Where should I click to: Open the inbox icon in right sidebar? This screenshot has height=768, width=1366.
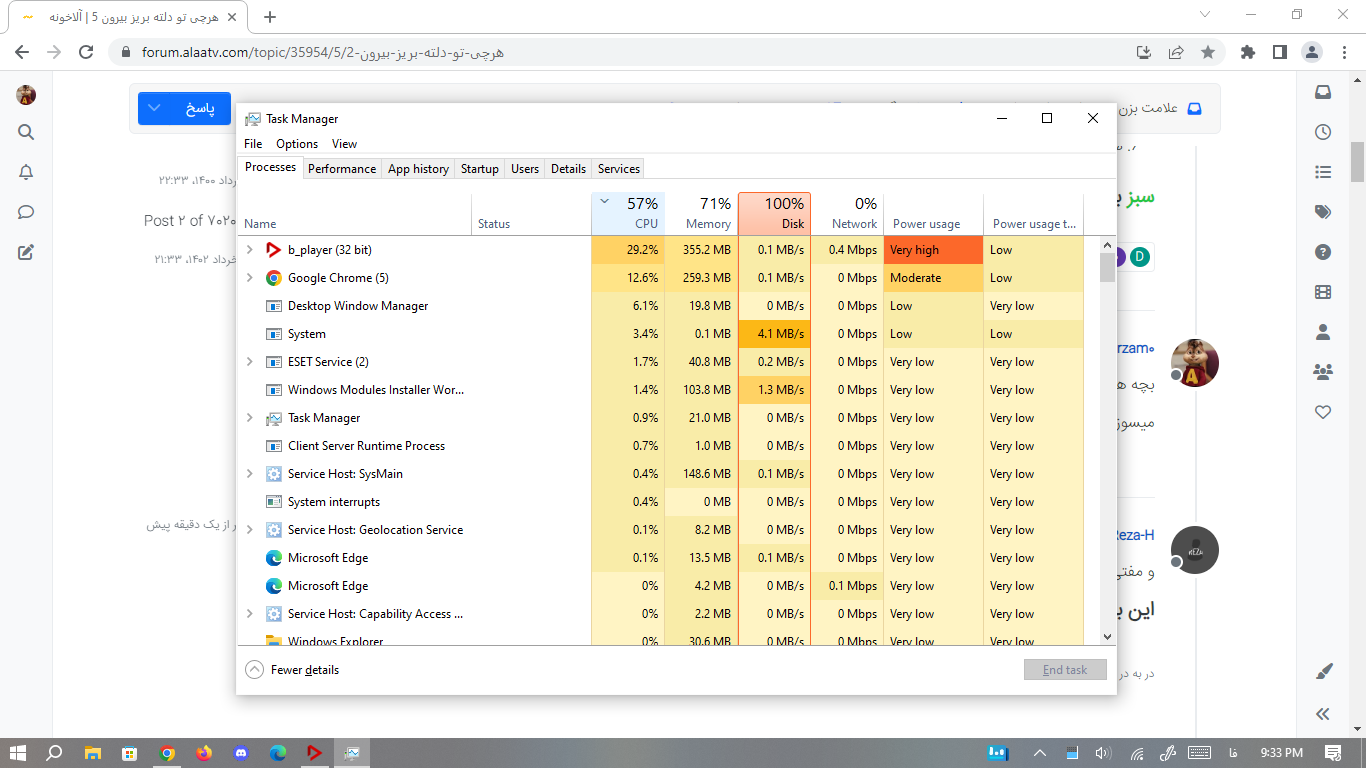1323,92
